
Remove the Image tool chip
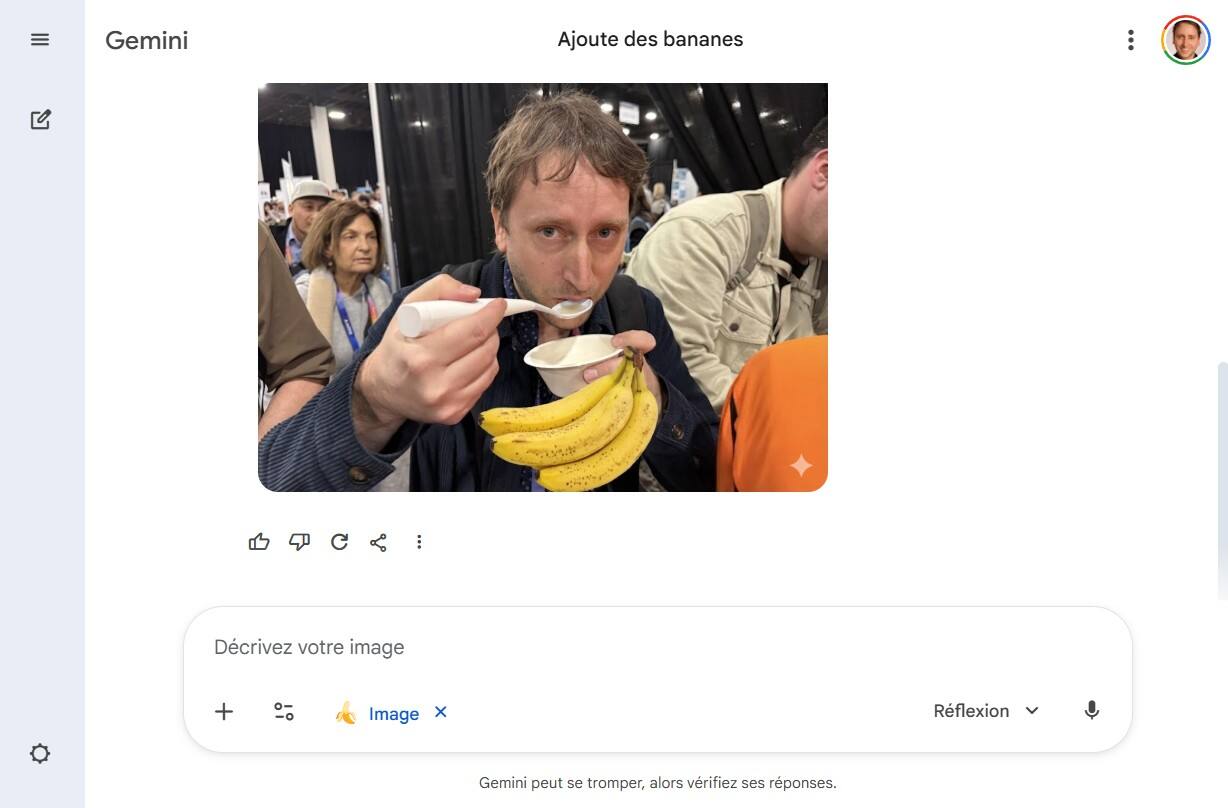[440, 712]
